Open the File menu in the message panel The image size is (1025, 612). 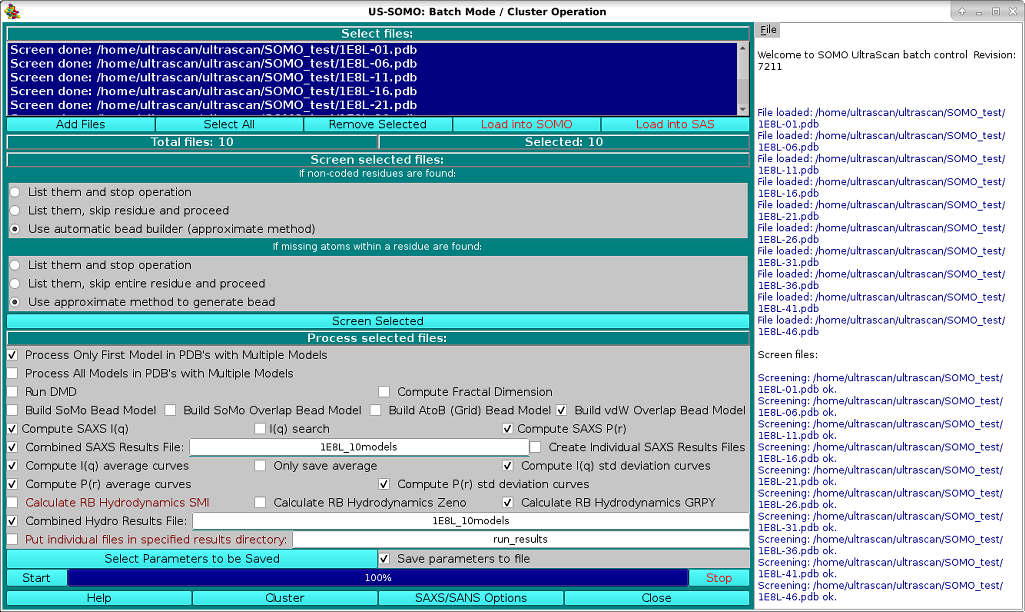click(768, 29)
